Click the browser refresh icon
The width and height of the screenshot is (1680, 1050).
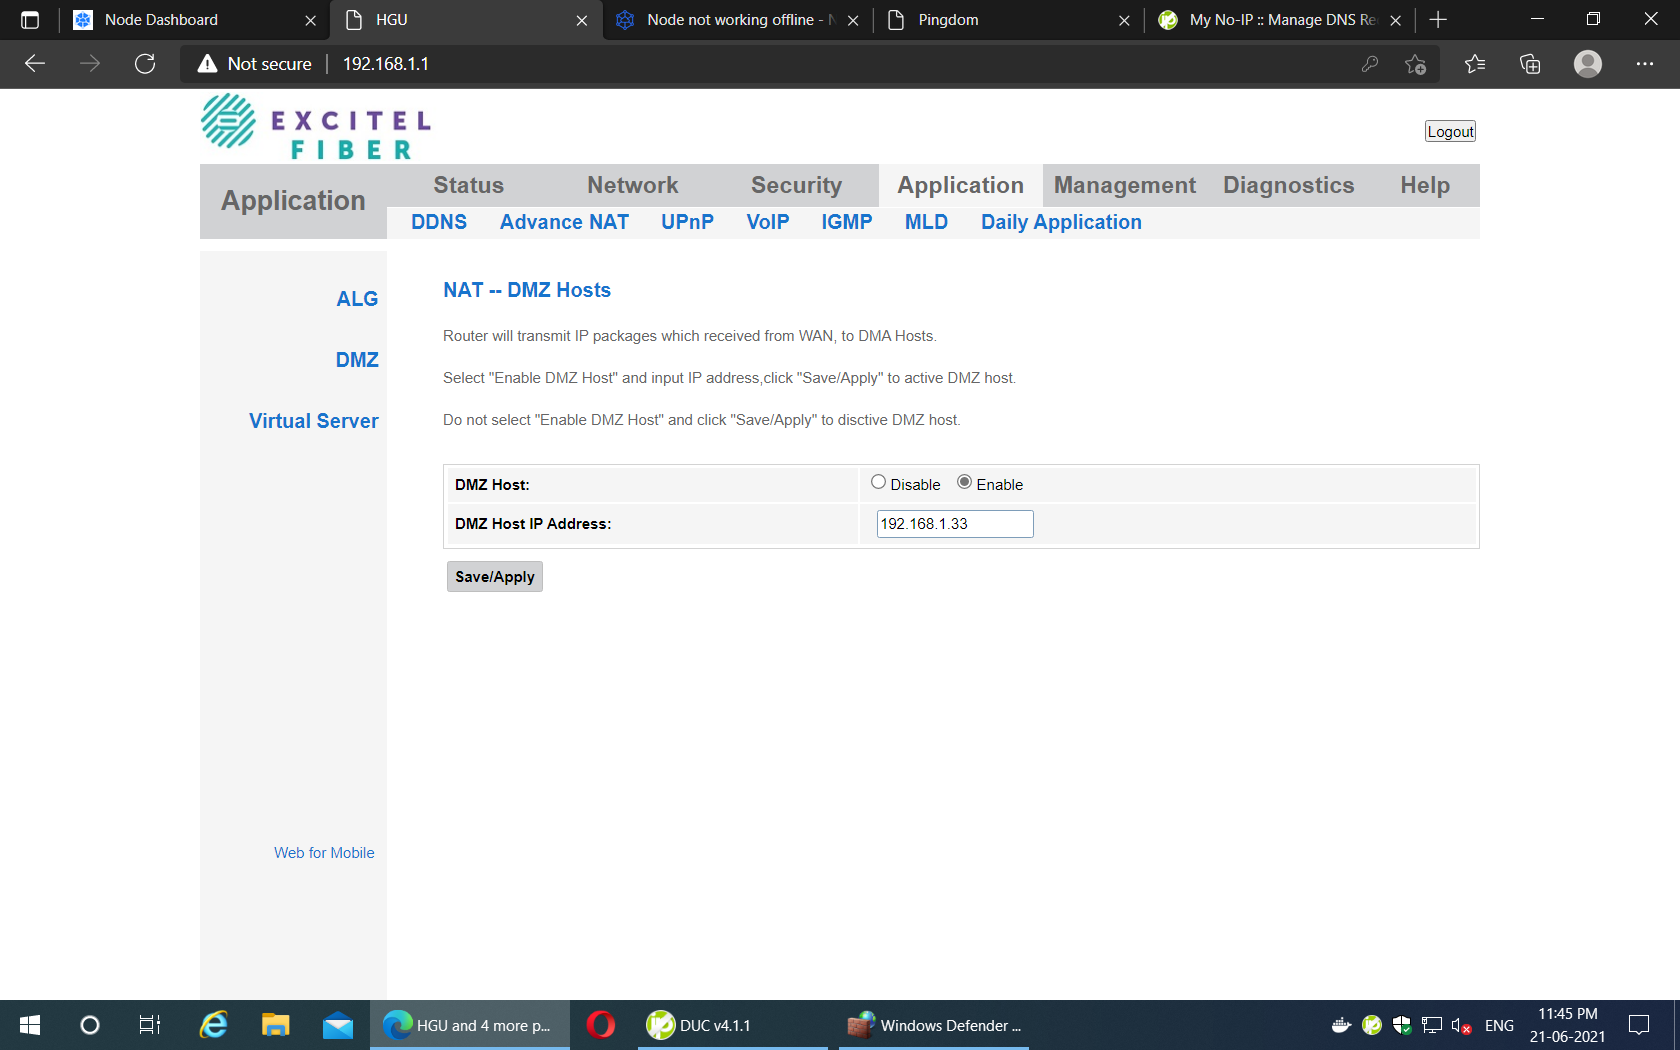point(145,64)
